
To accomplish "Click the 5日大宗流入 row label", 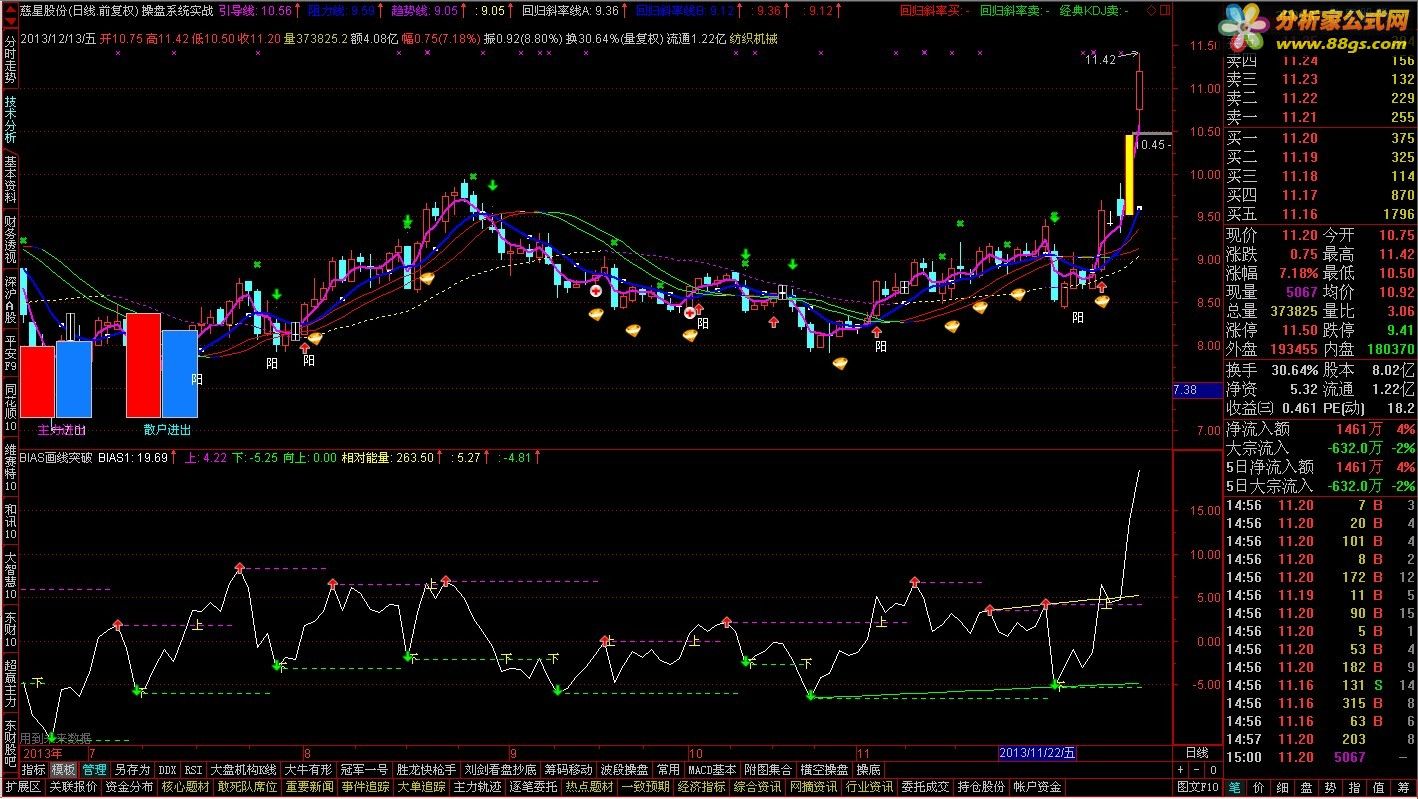I will click(1269, 486).
